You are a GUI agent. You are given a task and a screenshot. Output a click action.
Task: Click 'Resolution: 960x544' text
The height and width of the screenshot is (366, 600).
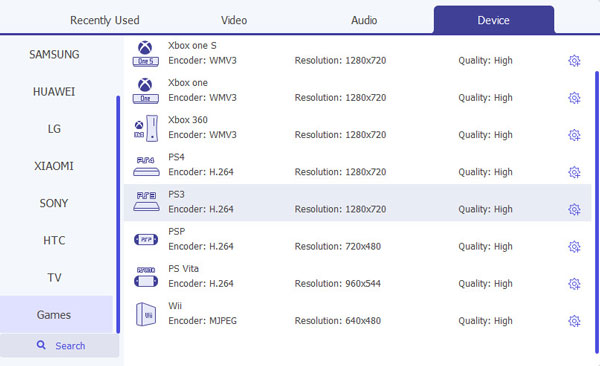click(338, 283)
